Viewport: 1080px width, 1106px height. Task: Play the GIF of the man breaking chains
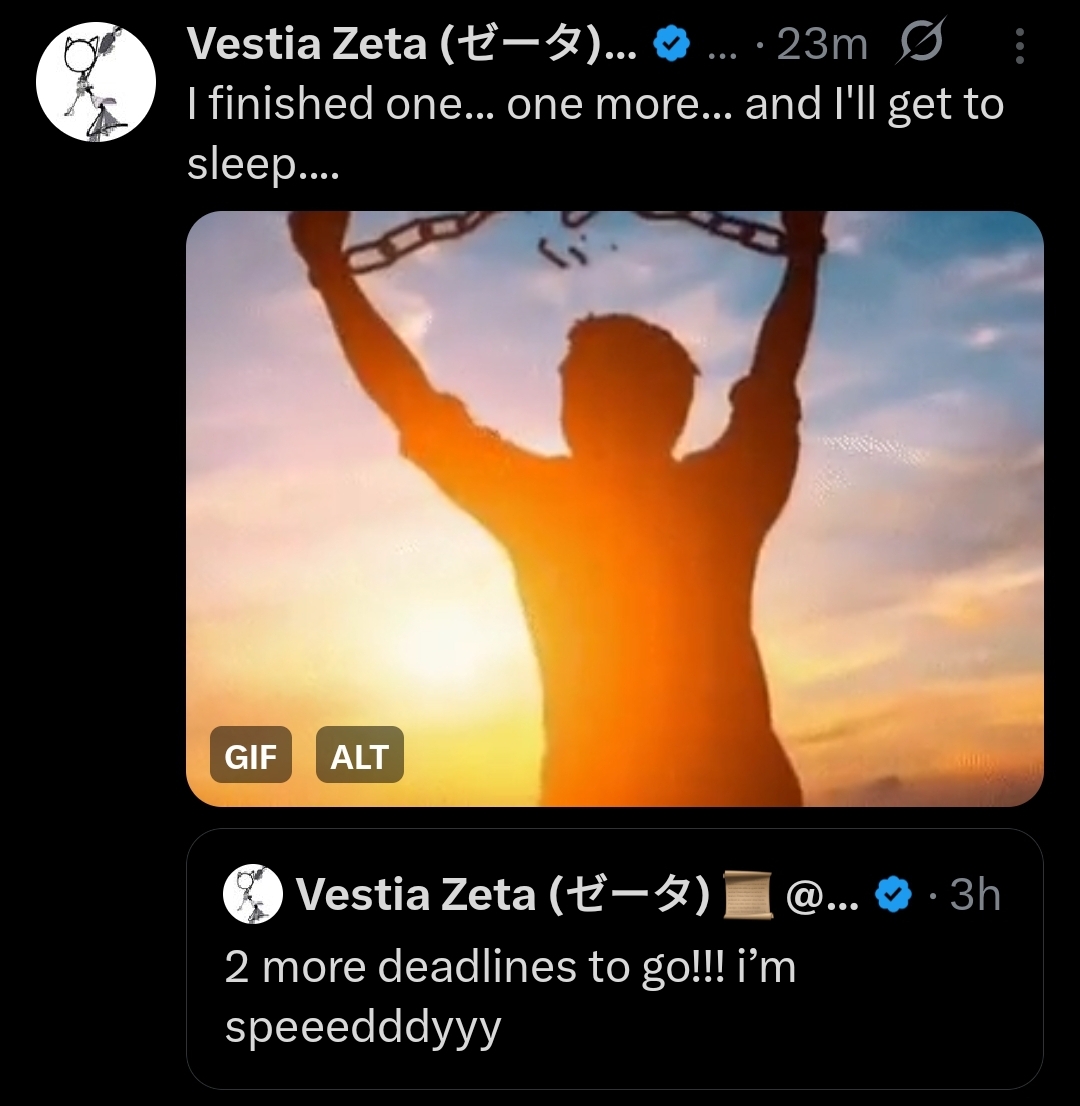coord(615,480)
